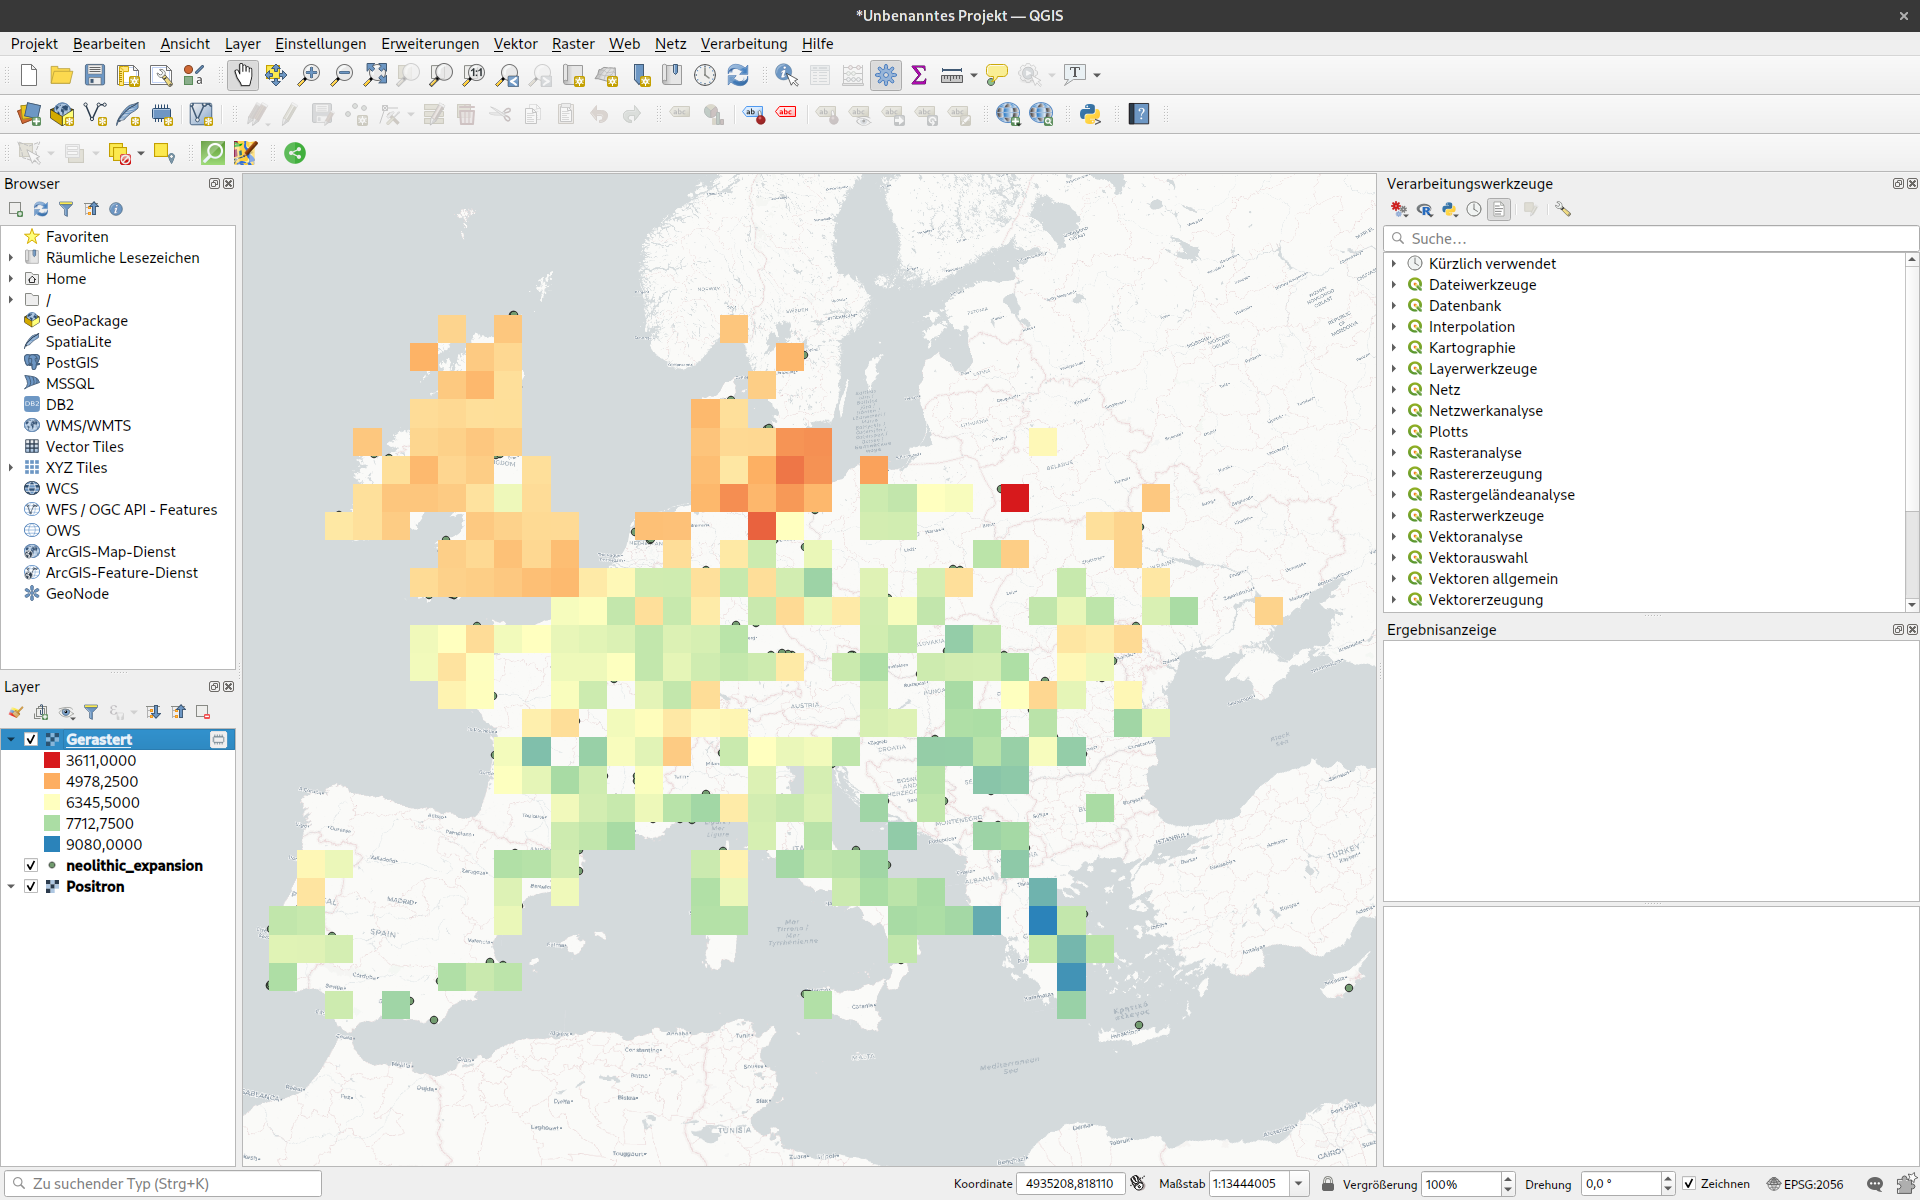
Task: Select the Pan Map hand tool
Action: click(243, 75)
